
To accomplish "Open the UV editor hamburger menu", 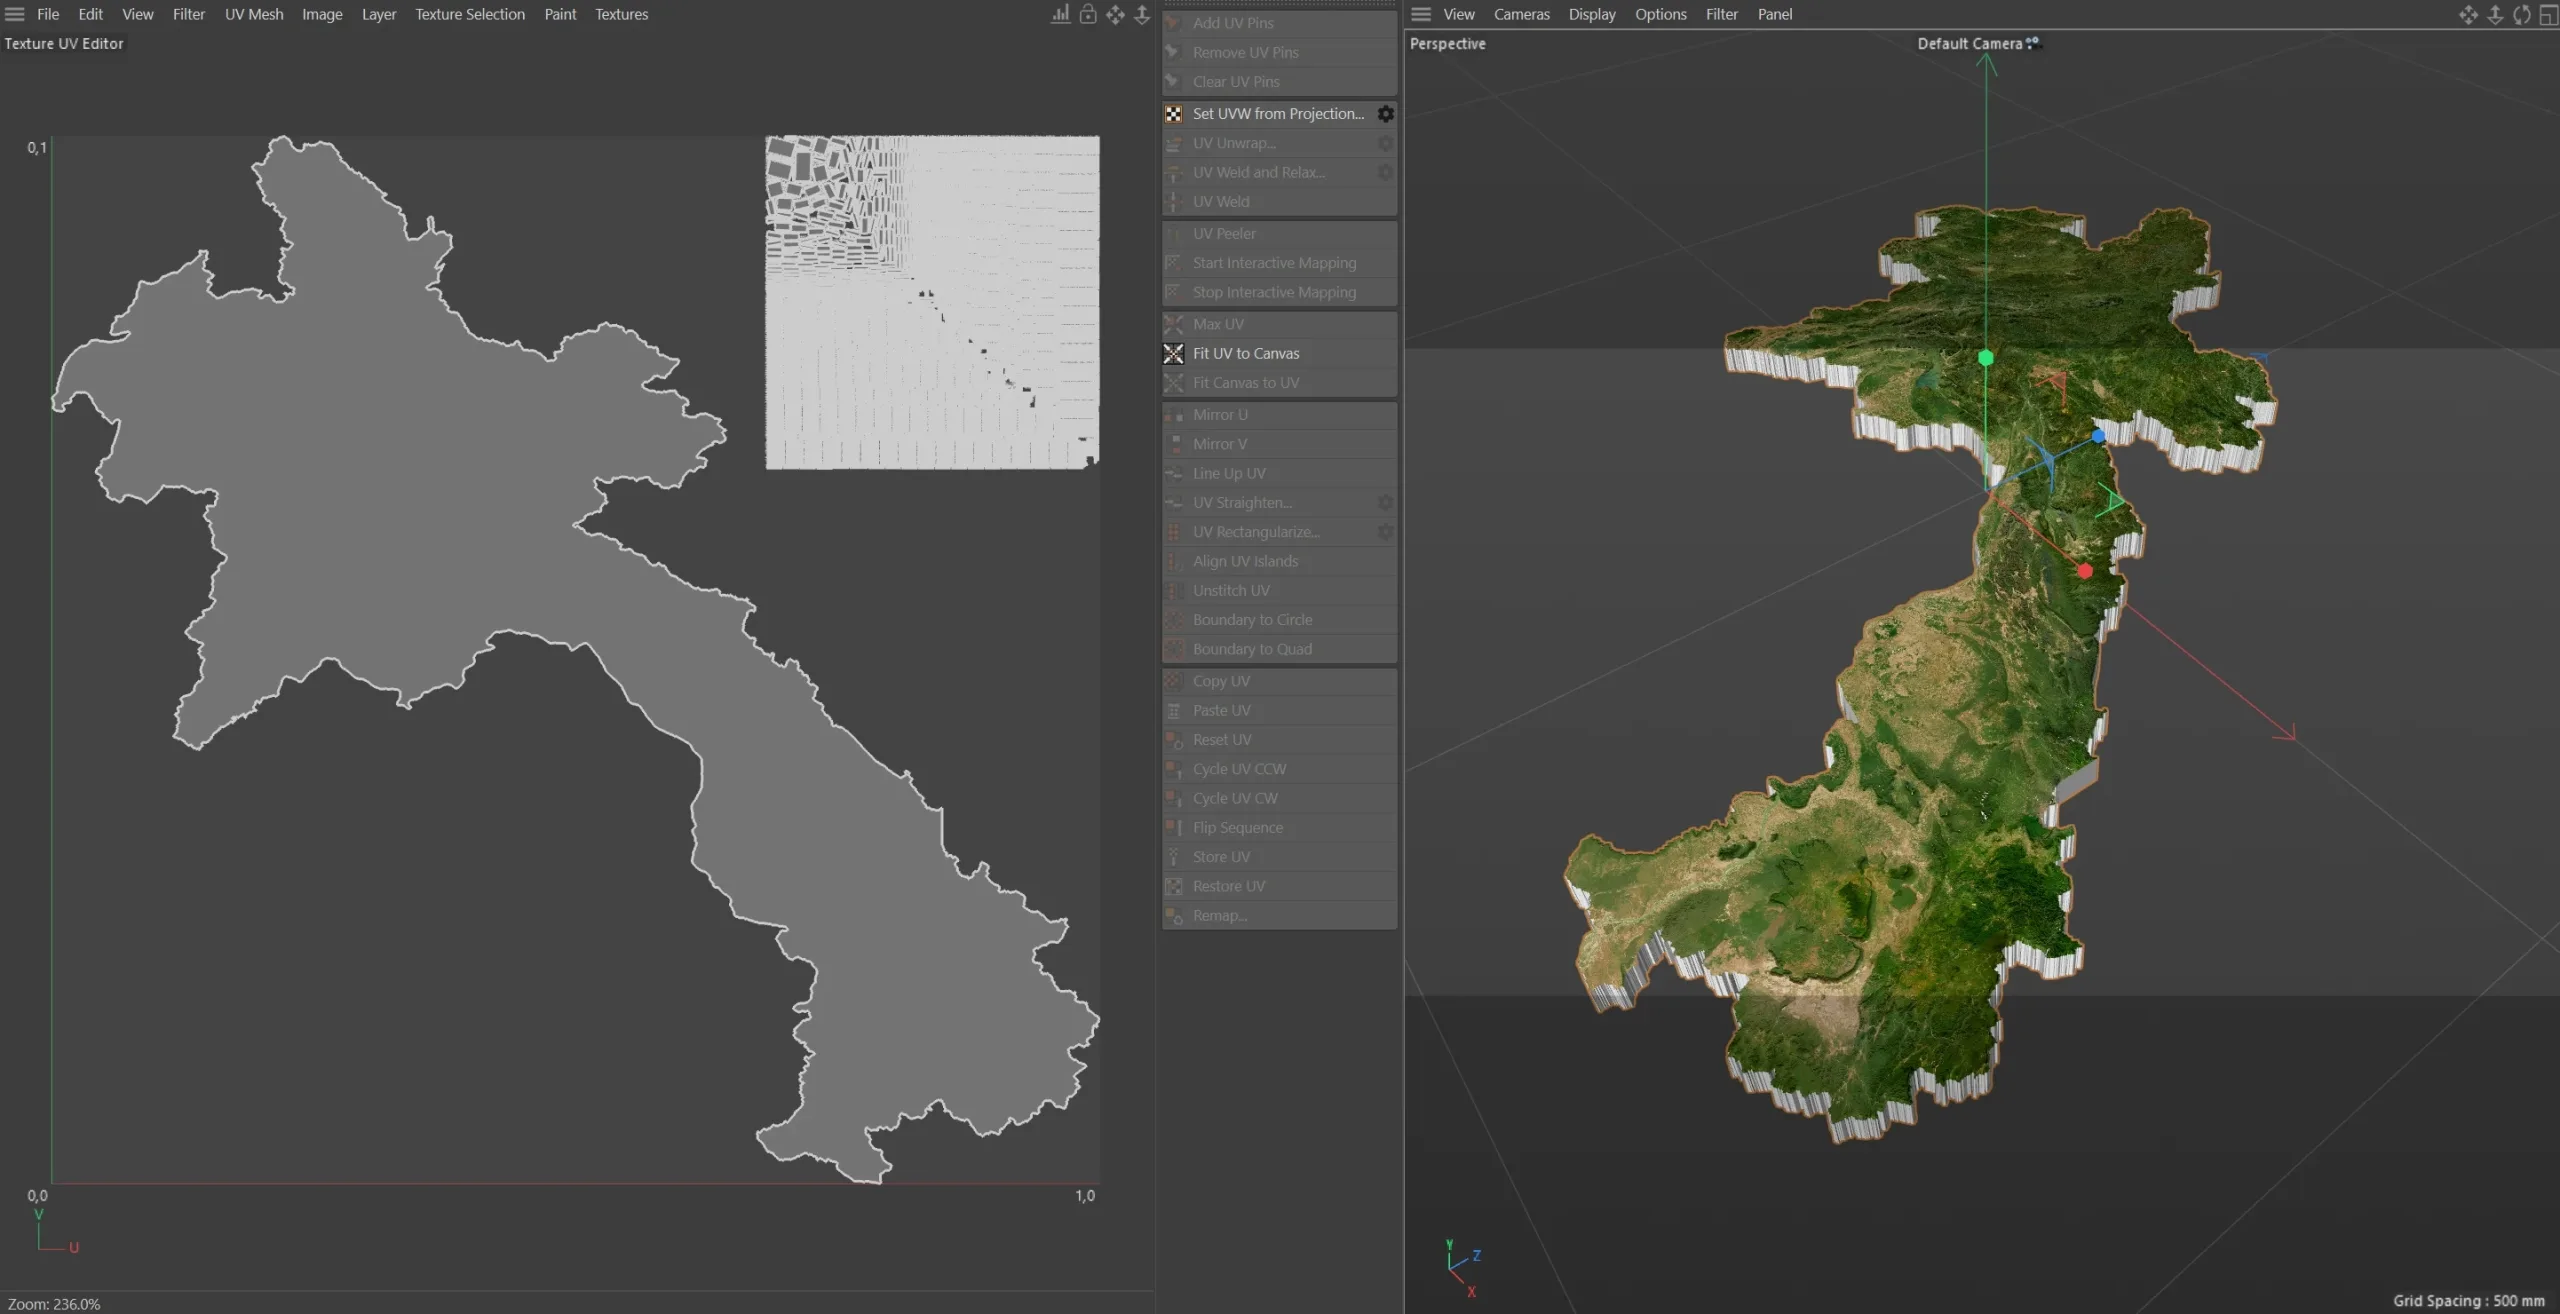I will (x=15, y=14).
